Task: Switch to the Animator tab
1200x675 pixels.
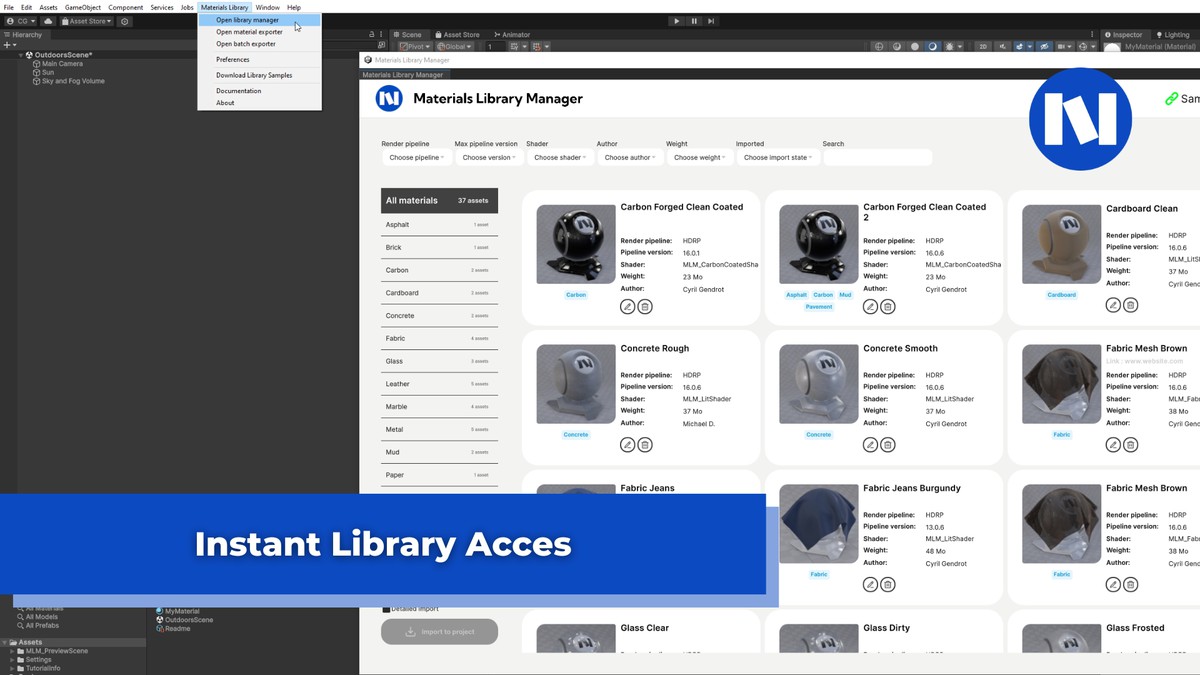Action: pyautogui.click(x=510, y=35)
